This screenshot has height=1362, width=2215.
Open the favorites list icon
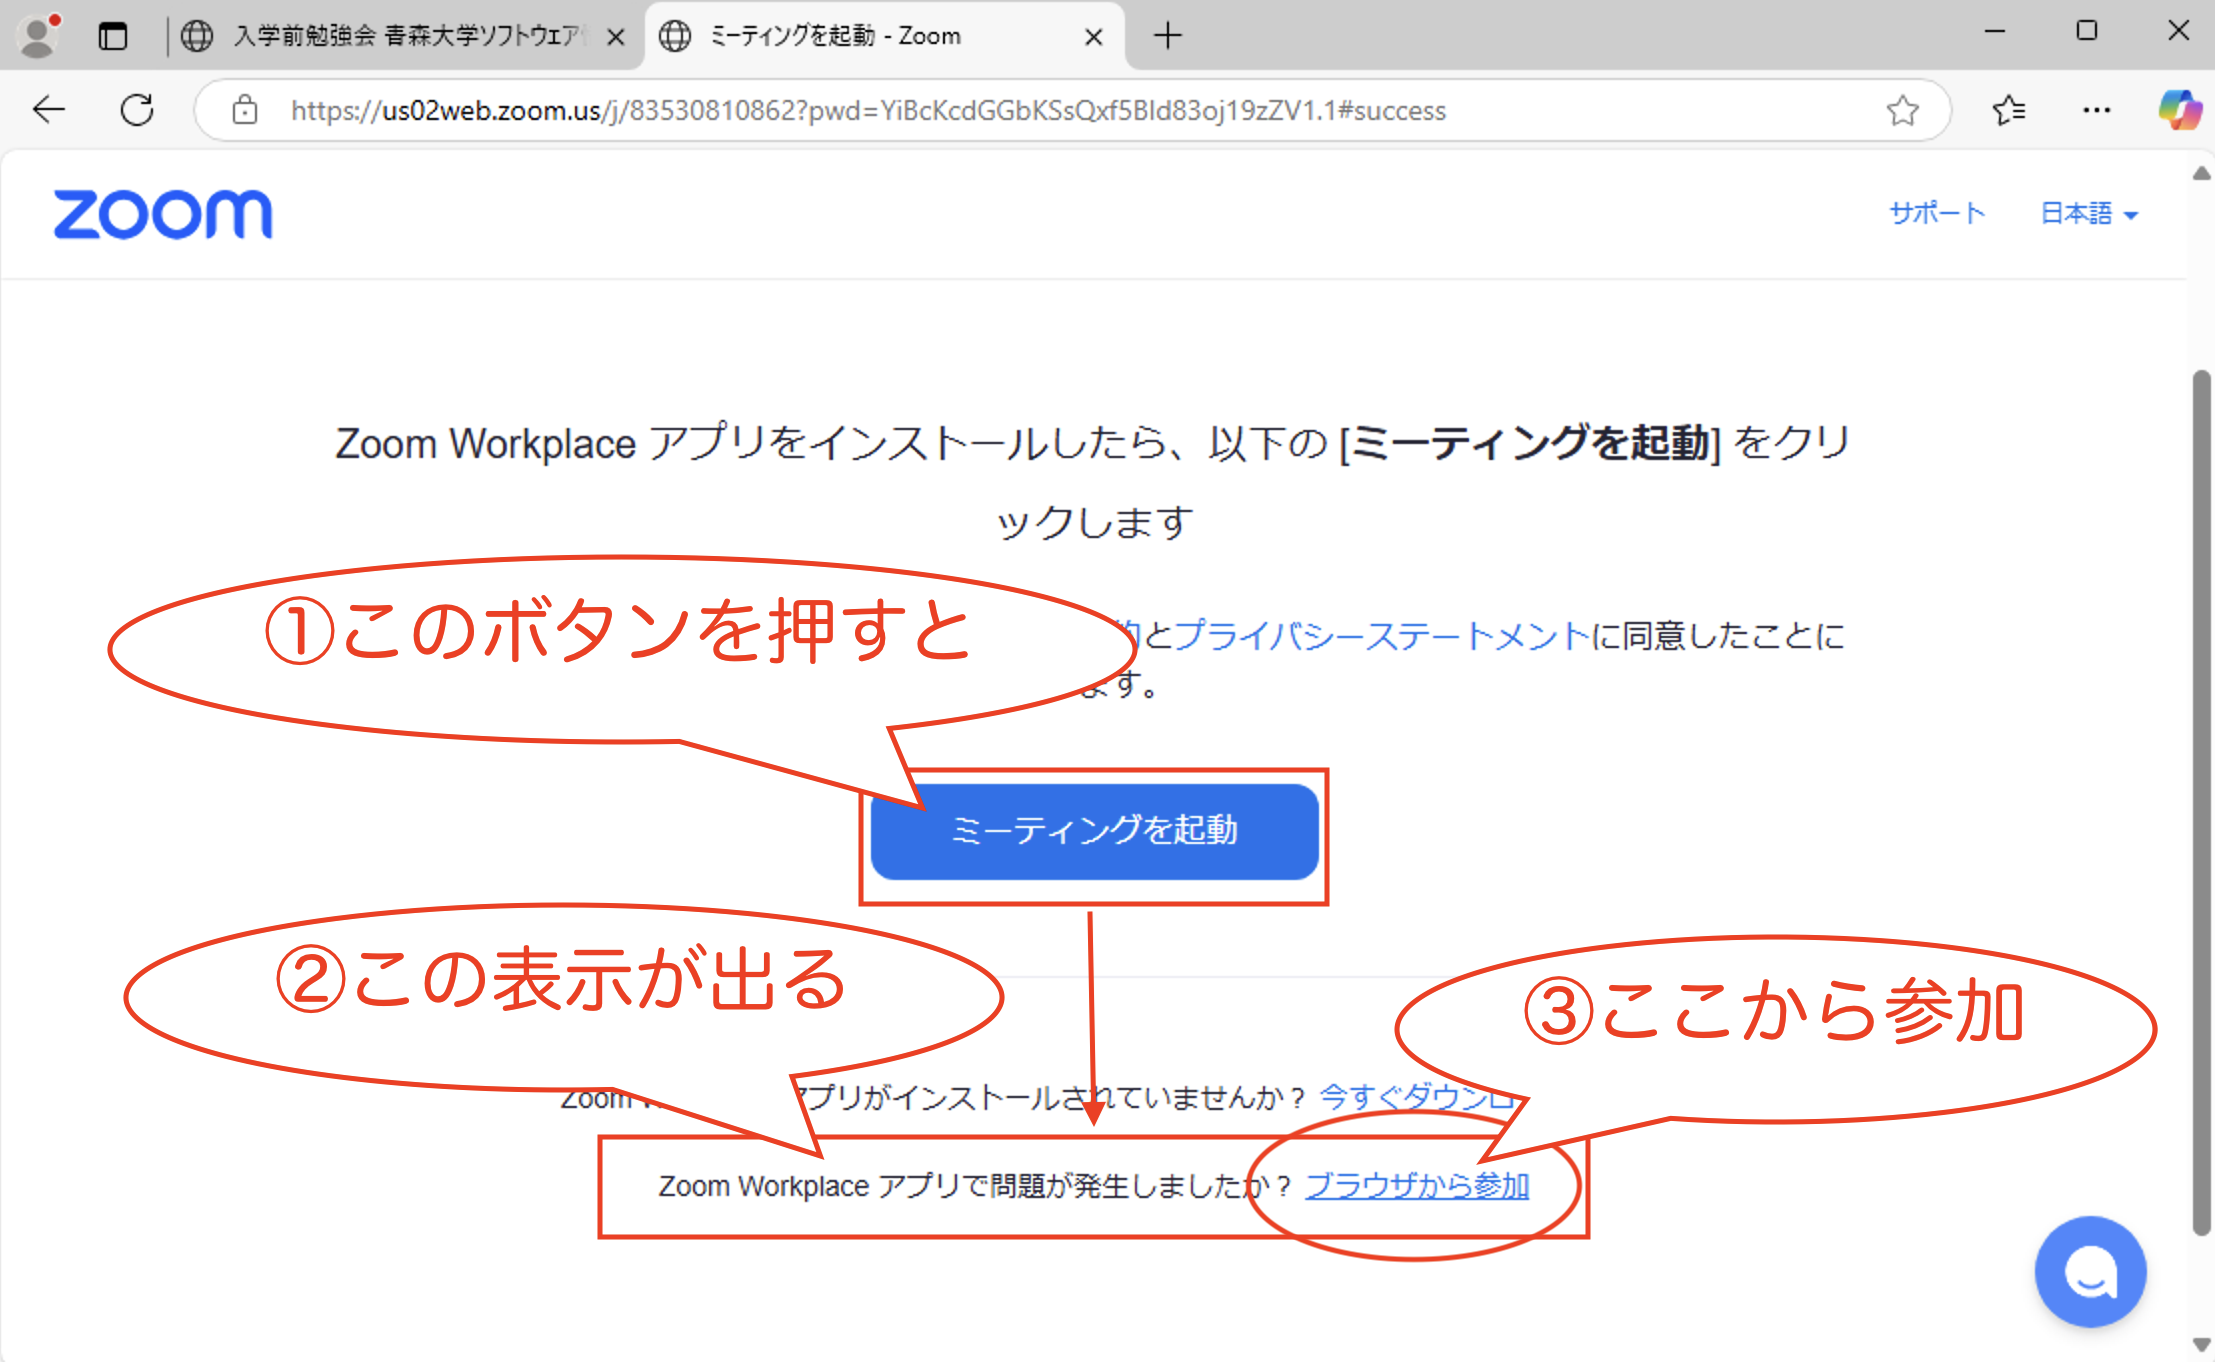point(2008,109)
